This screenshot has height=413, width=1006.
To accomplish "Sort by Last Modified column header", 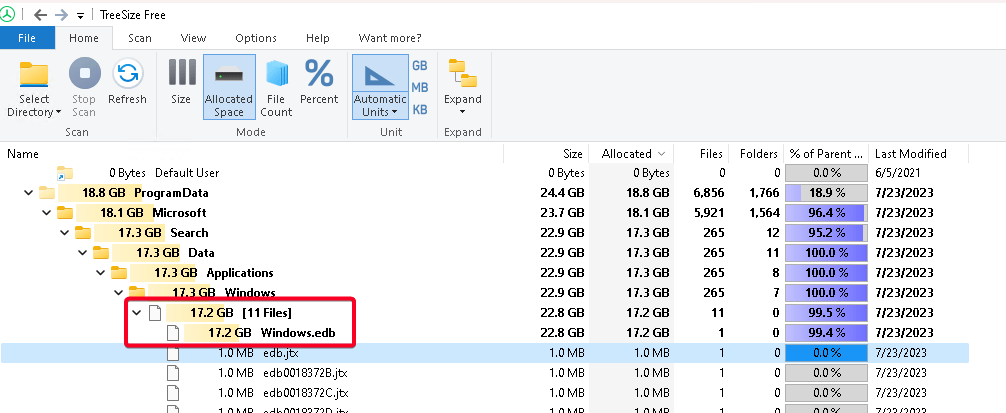I will tap(910, 154).
